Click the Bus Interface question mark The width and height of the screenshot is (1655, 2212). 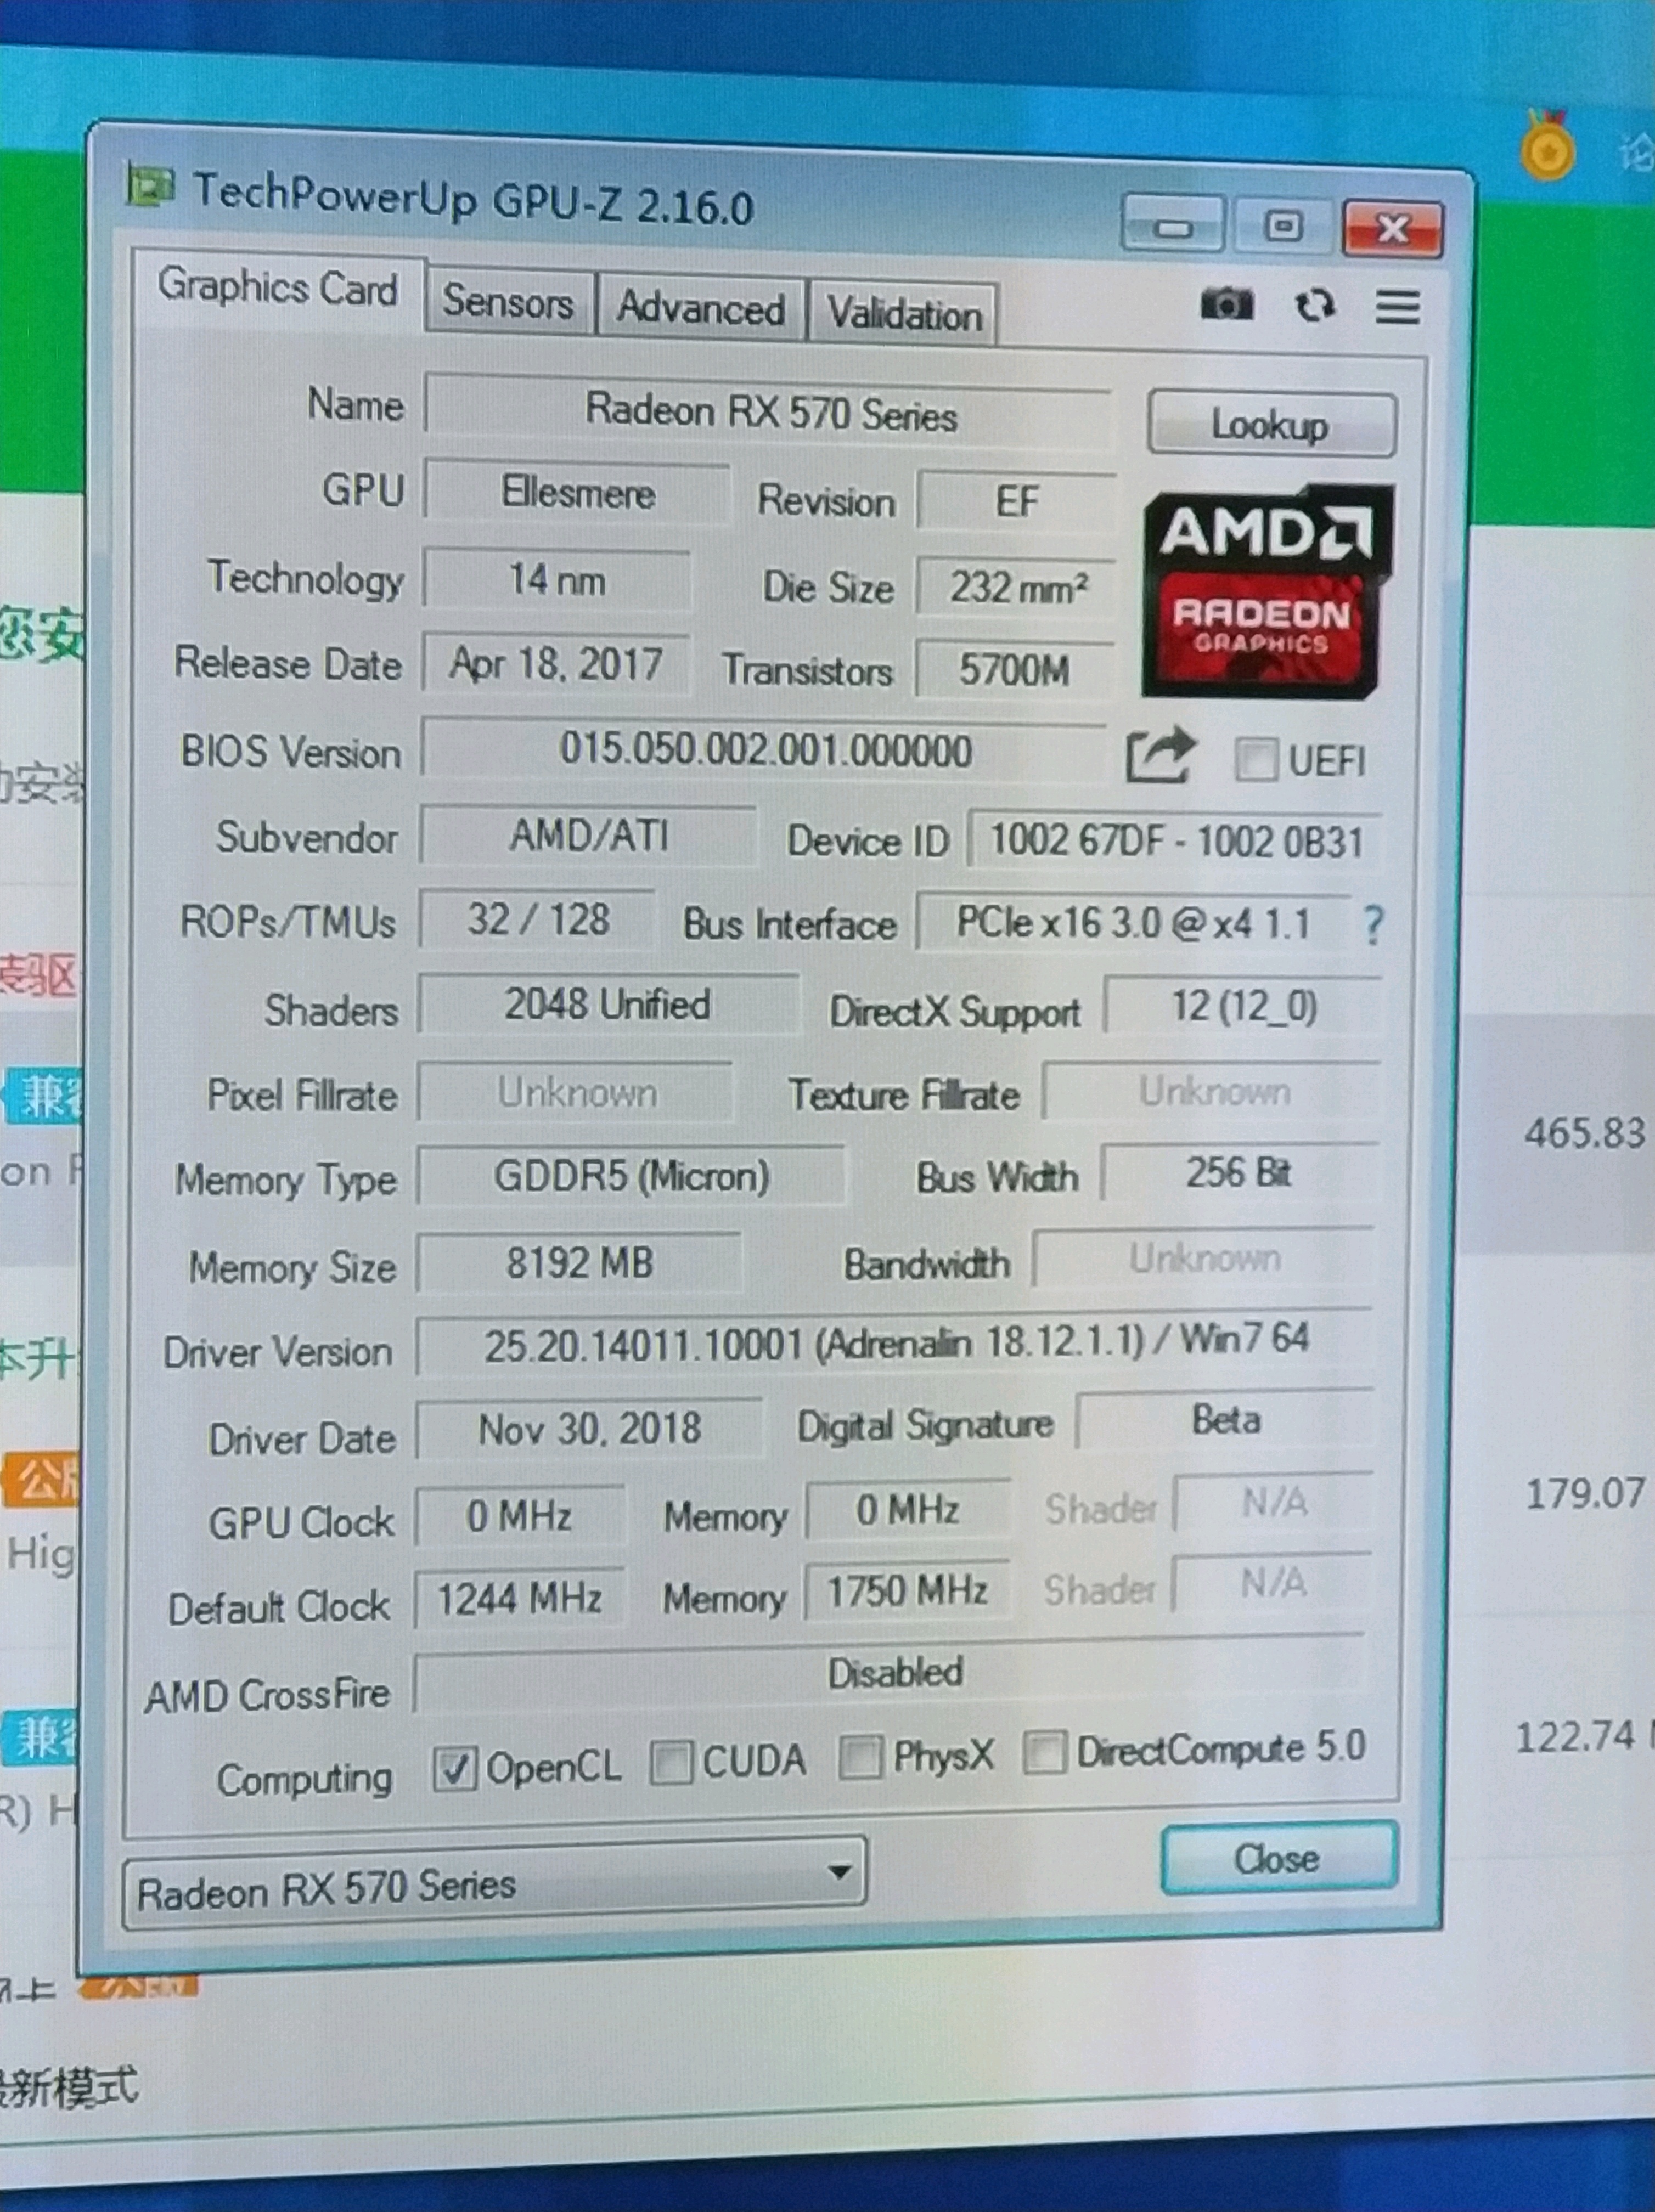(x=1373, y=925)
